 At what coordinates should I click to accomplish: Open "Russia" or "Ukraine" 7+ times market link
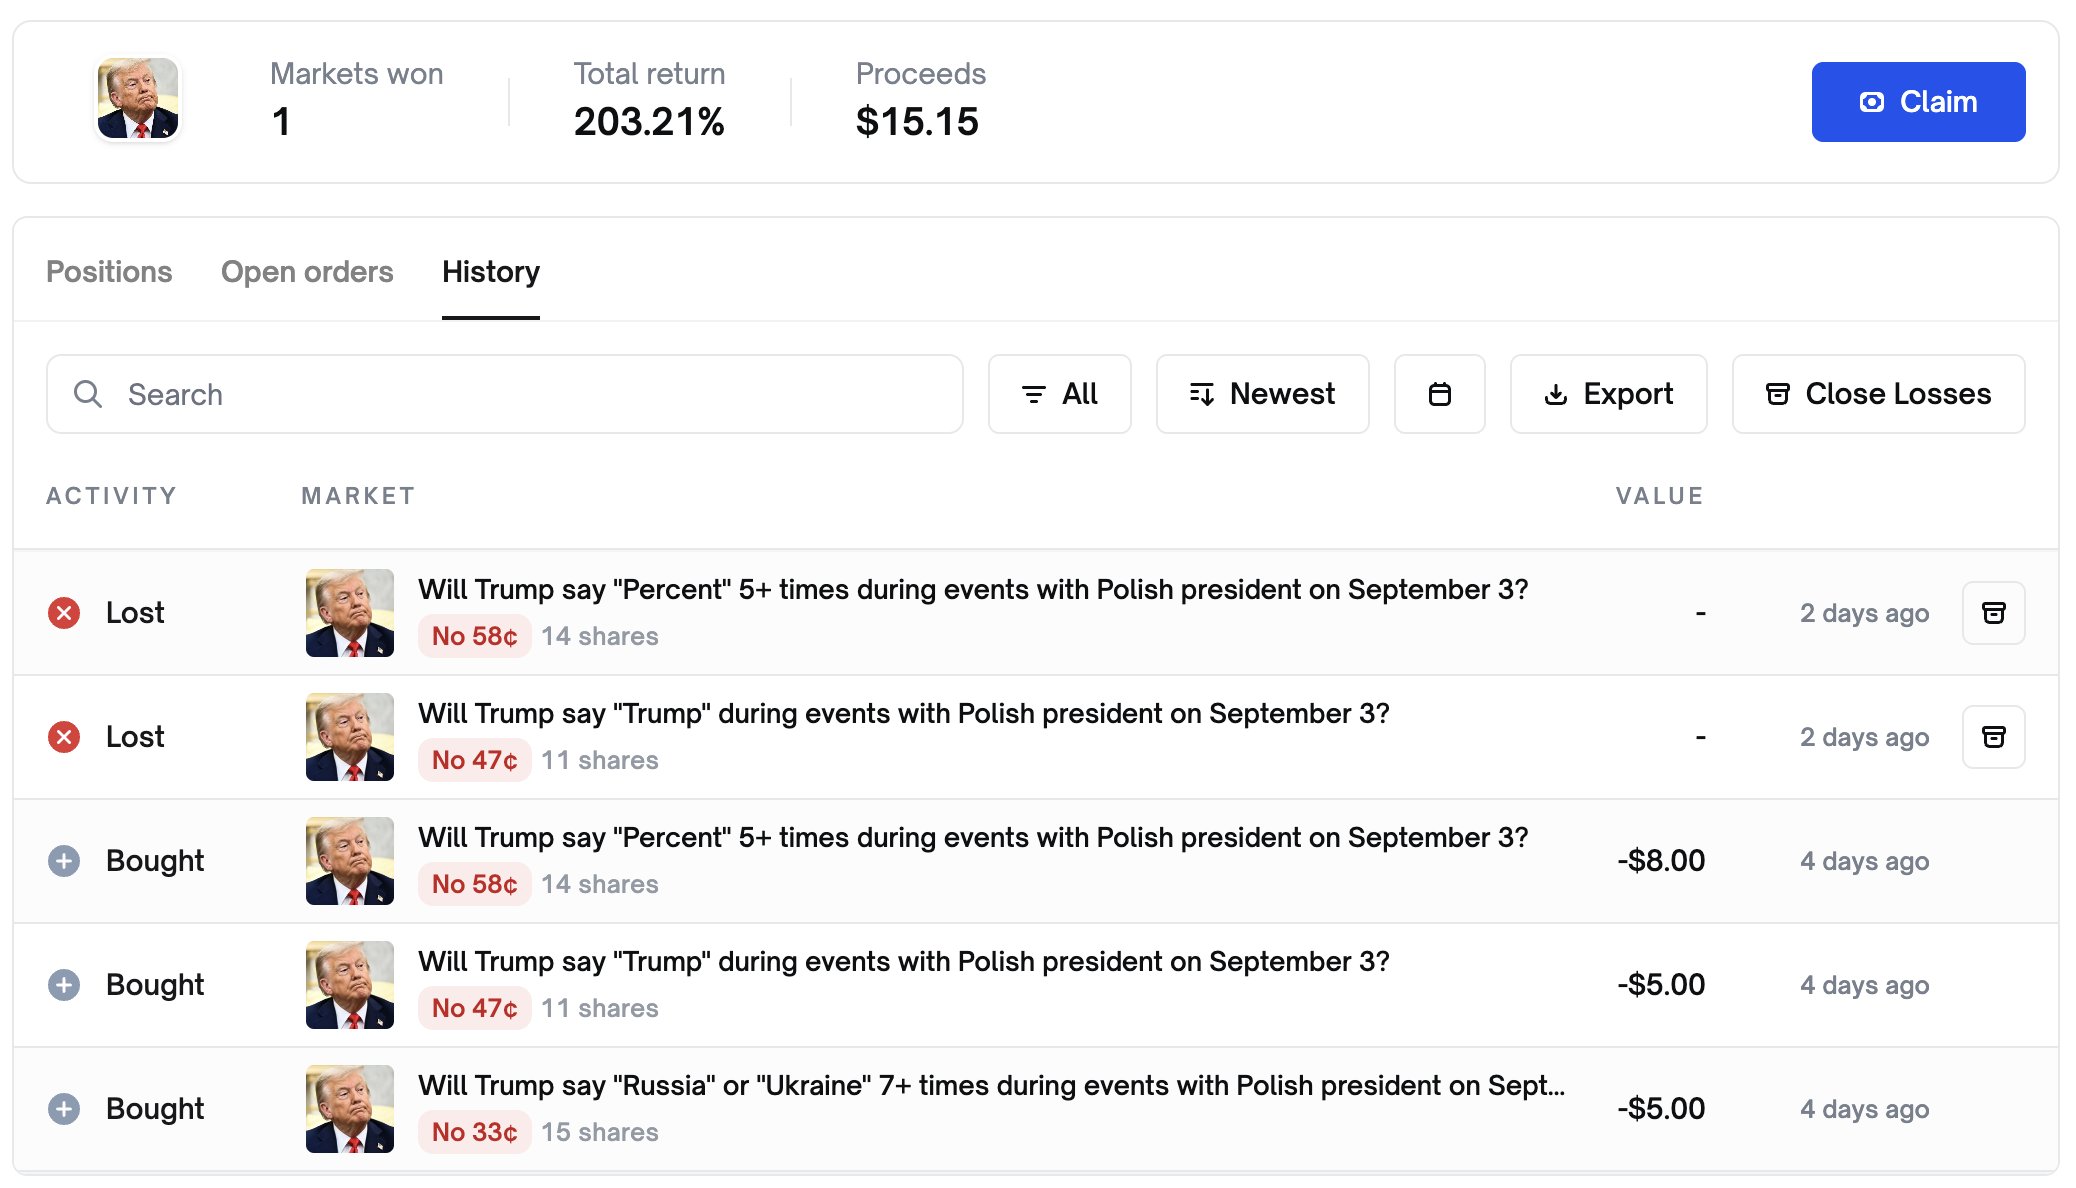click(x=992, y=1086)
